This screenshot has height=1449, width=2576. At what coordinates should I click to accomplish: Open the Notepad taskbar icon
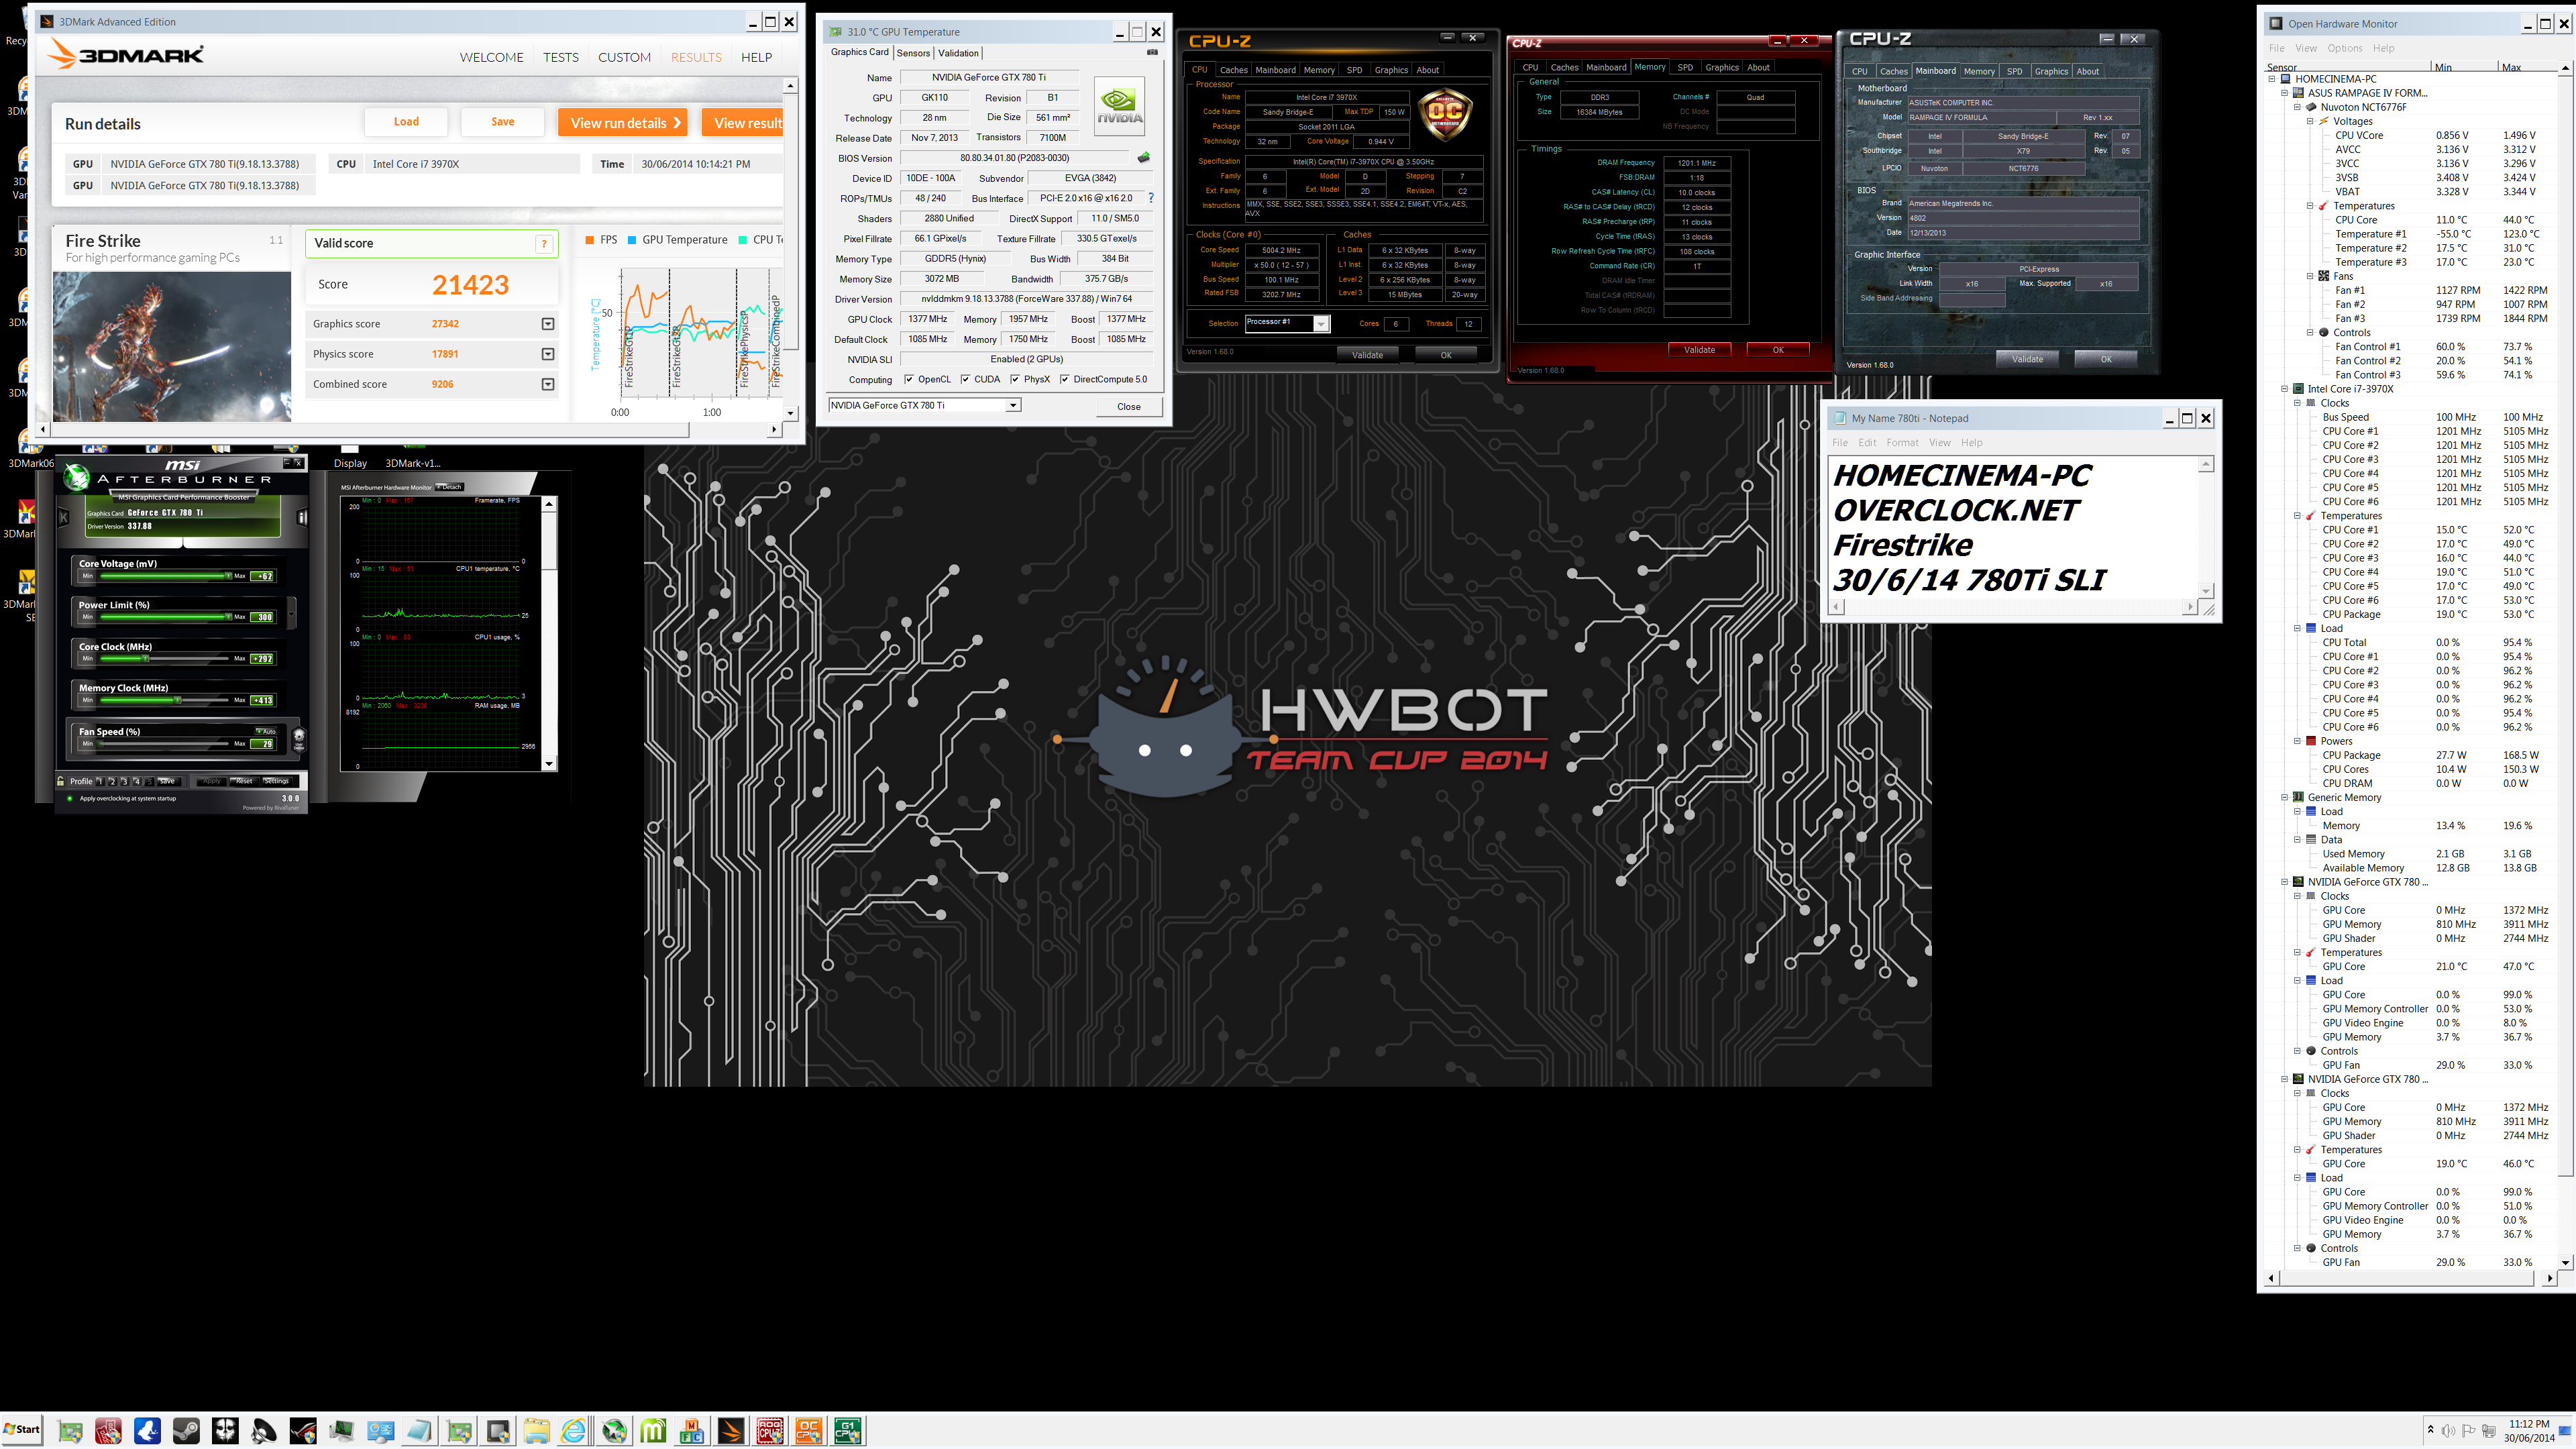tap(419, 1431)
